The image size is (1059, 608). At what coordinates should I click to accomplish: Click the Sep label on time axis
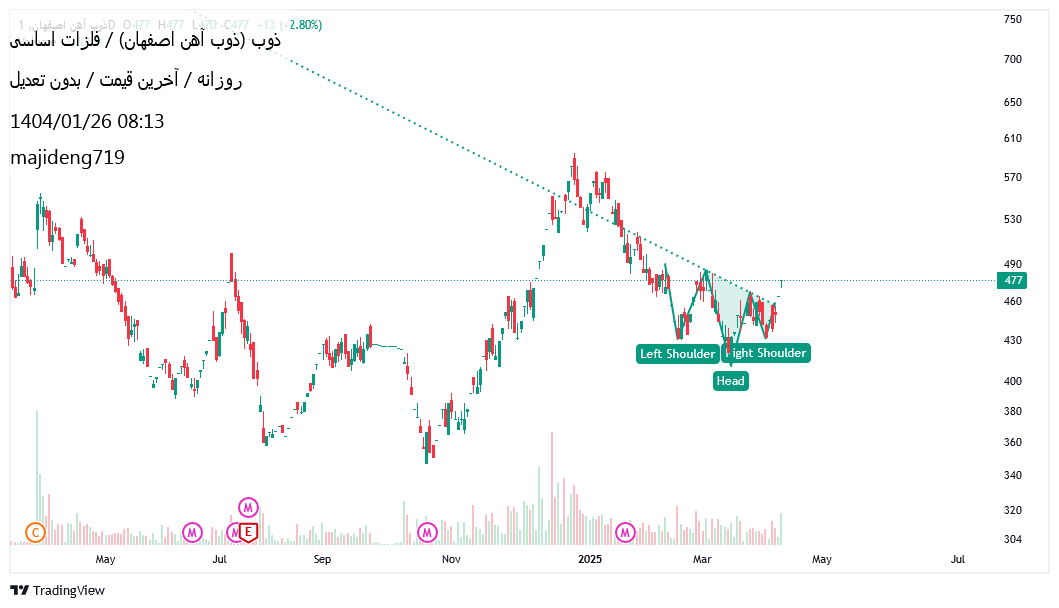(x=322, y=560)
